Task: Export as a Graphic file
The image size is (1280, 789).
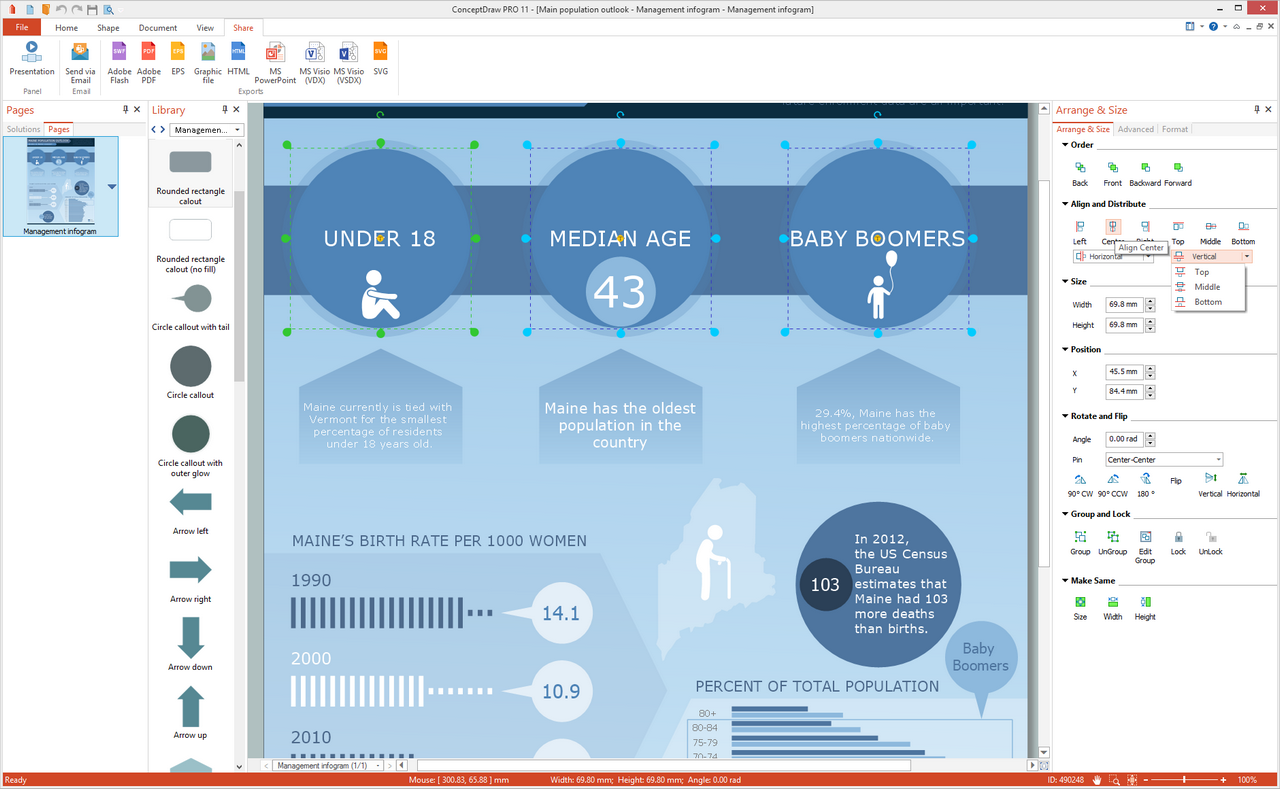Action: 208,62
